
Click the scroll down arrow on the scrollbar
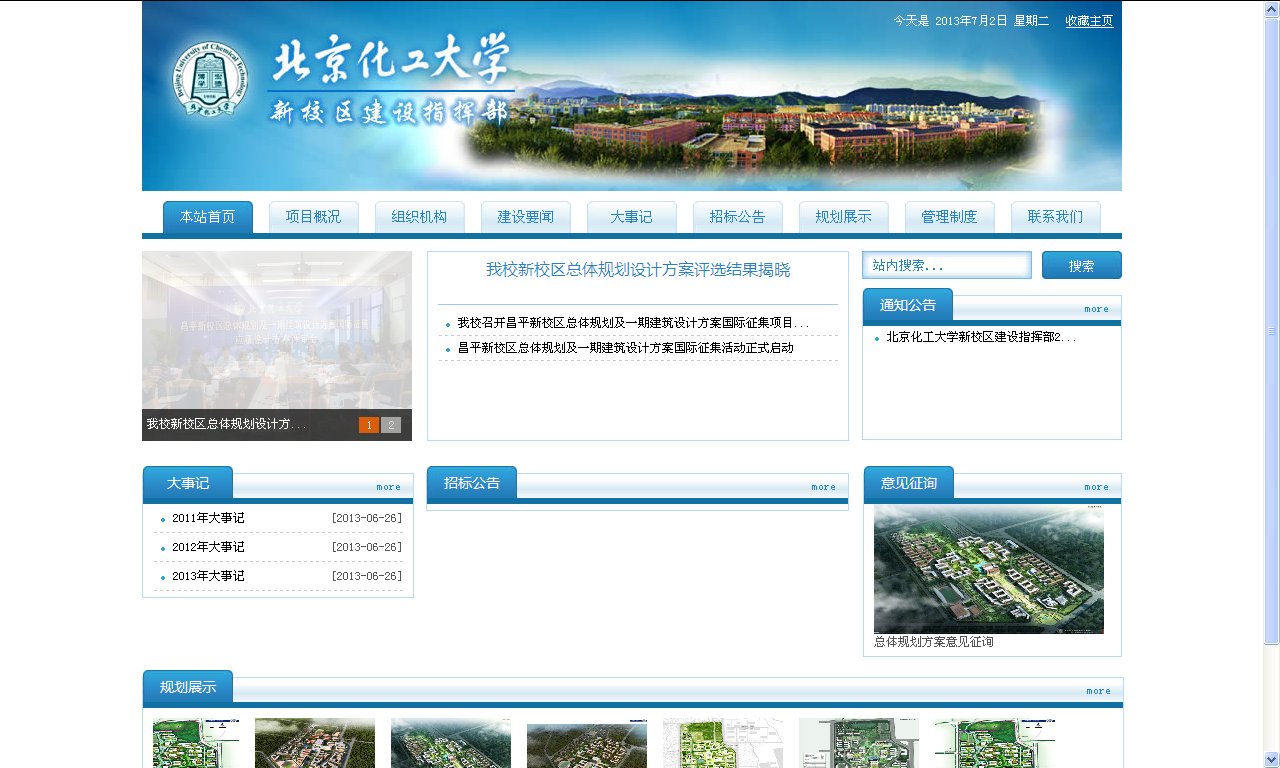(x=1271, y=759)
